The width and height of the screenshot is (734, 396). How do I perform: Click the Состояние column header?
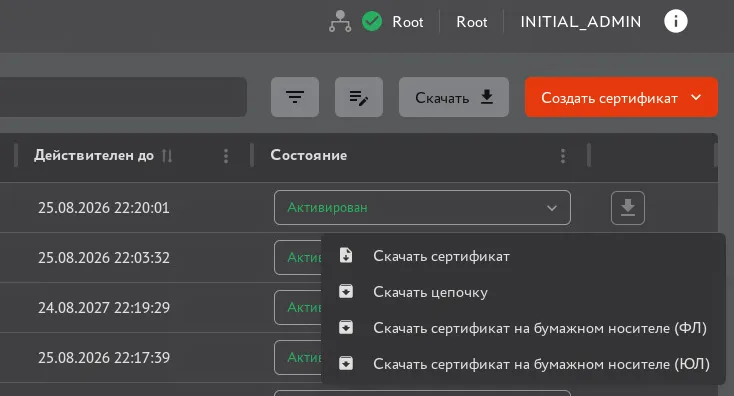pos(308,155)
